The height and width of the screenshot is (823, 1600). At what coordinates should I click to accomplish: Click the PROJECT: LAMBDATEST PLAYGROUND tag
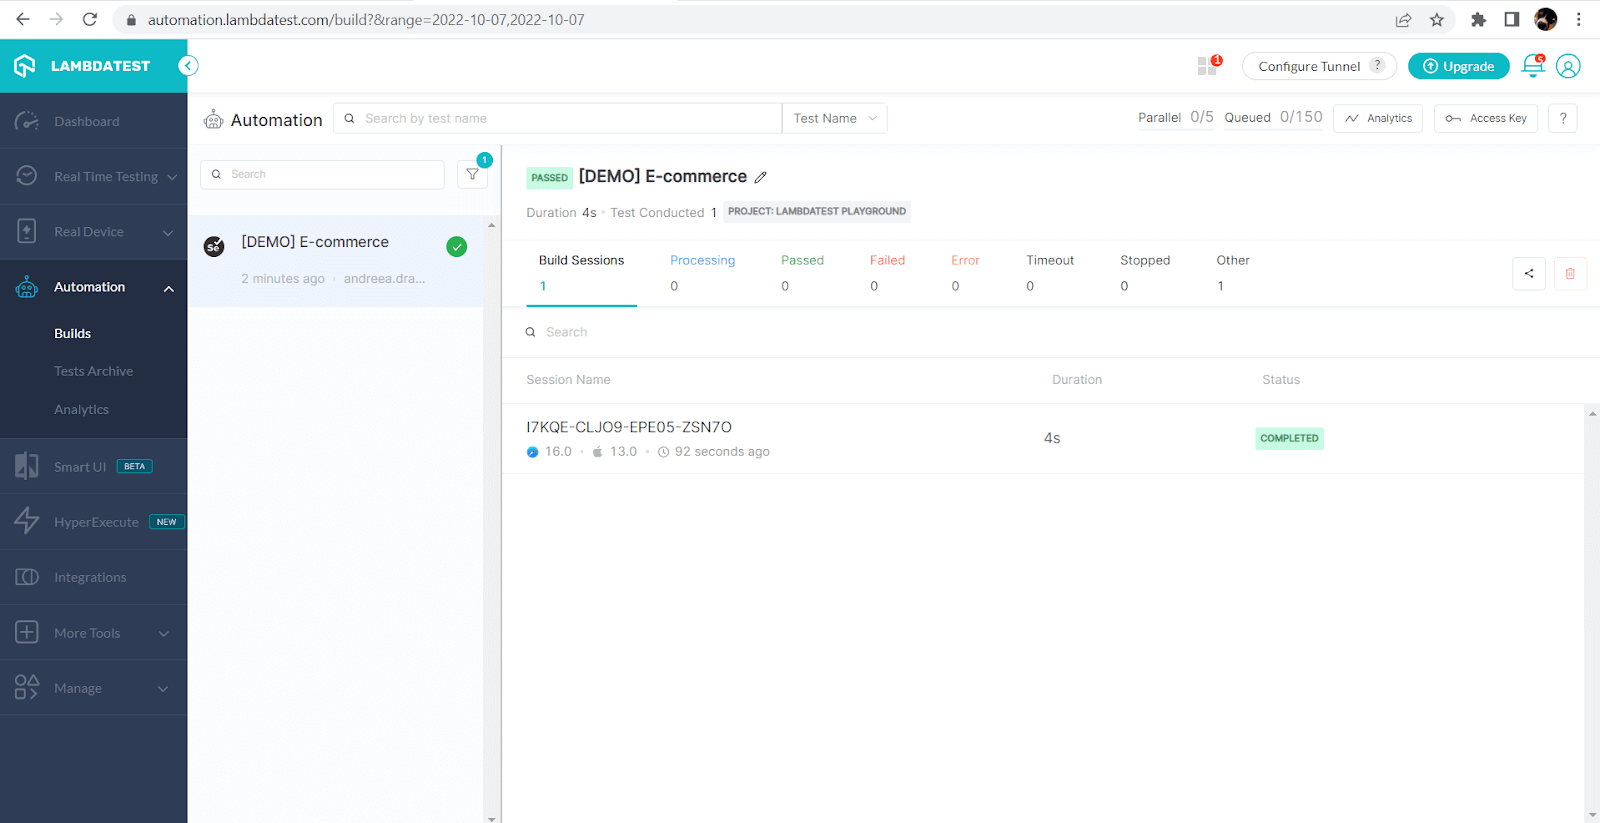point(817,211)
